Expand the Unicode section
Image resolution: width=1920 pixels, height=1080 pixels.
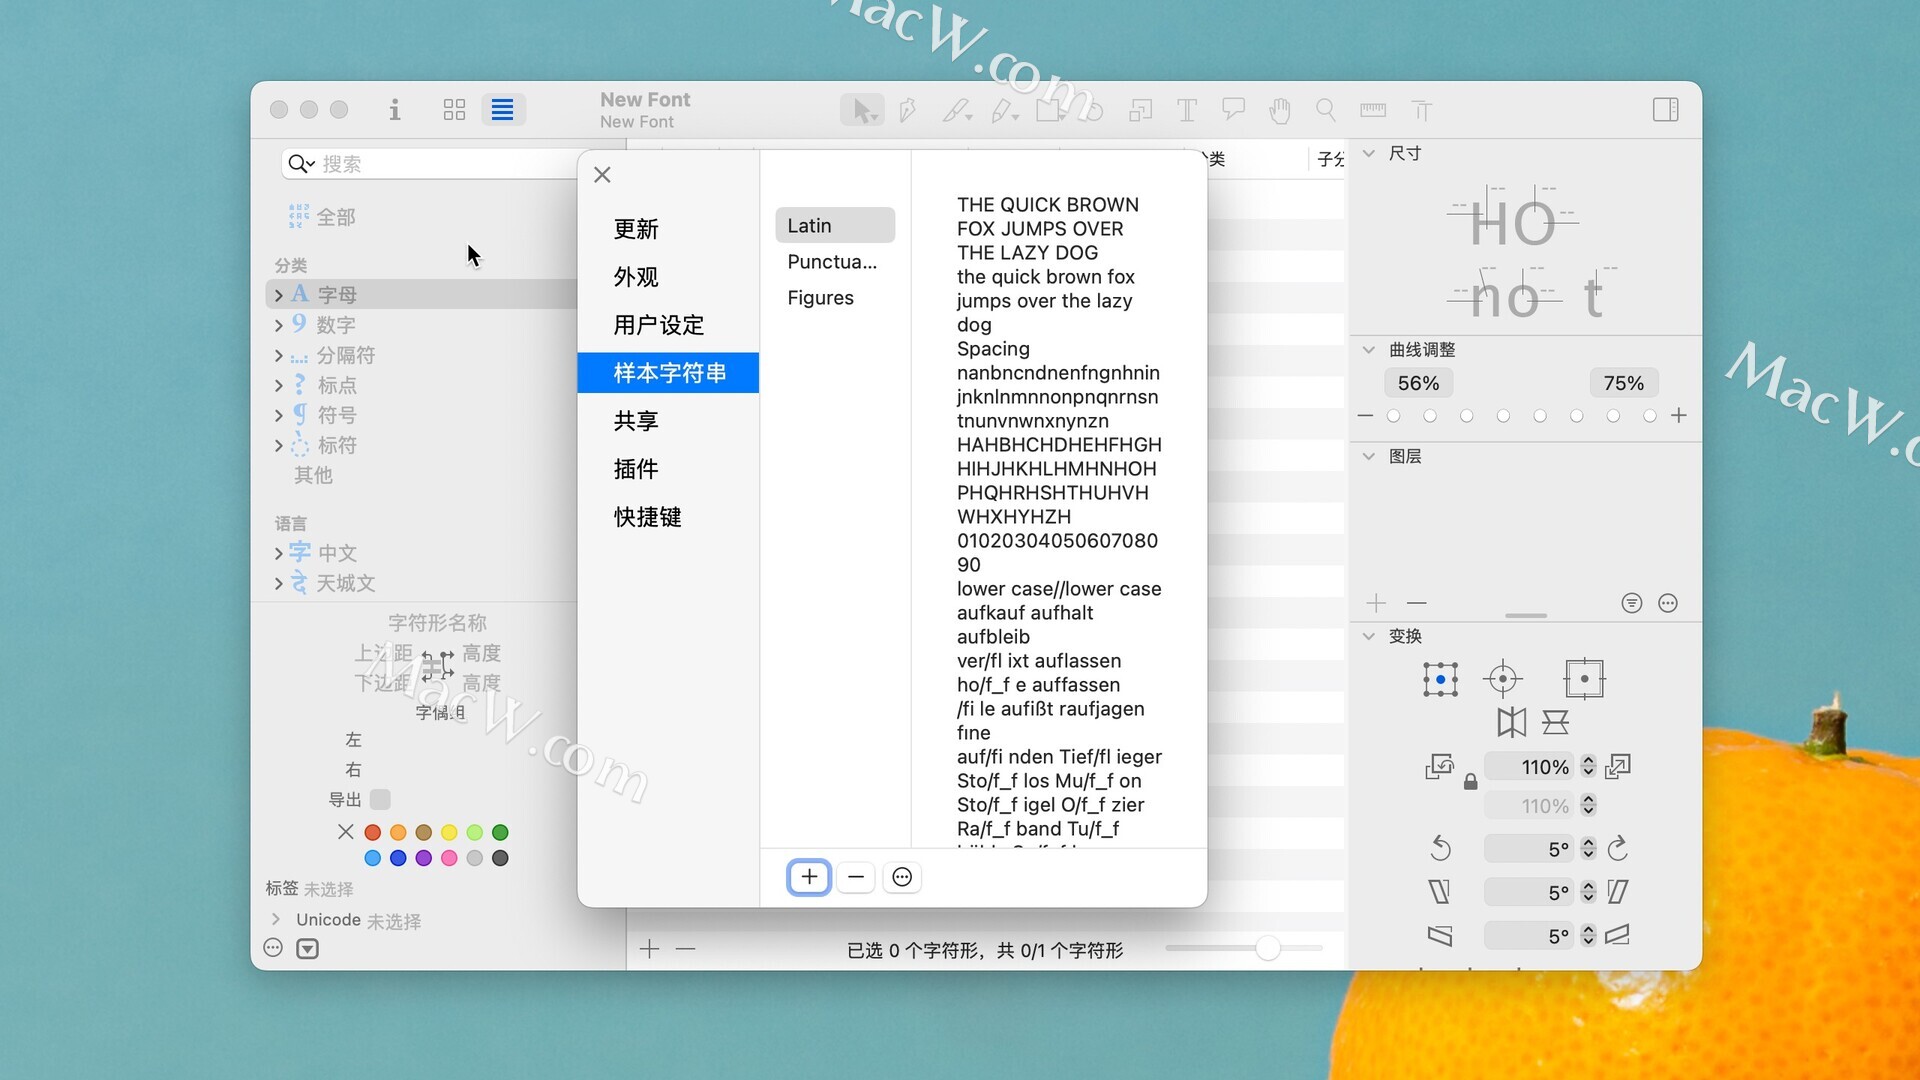pyautogui.click(x=276, y=919)
